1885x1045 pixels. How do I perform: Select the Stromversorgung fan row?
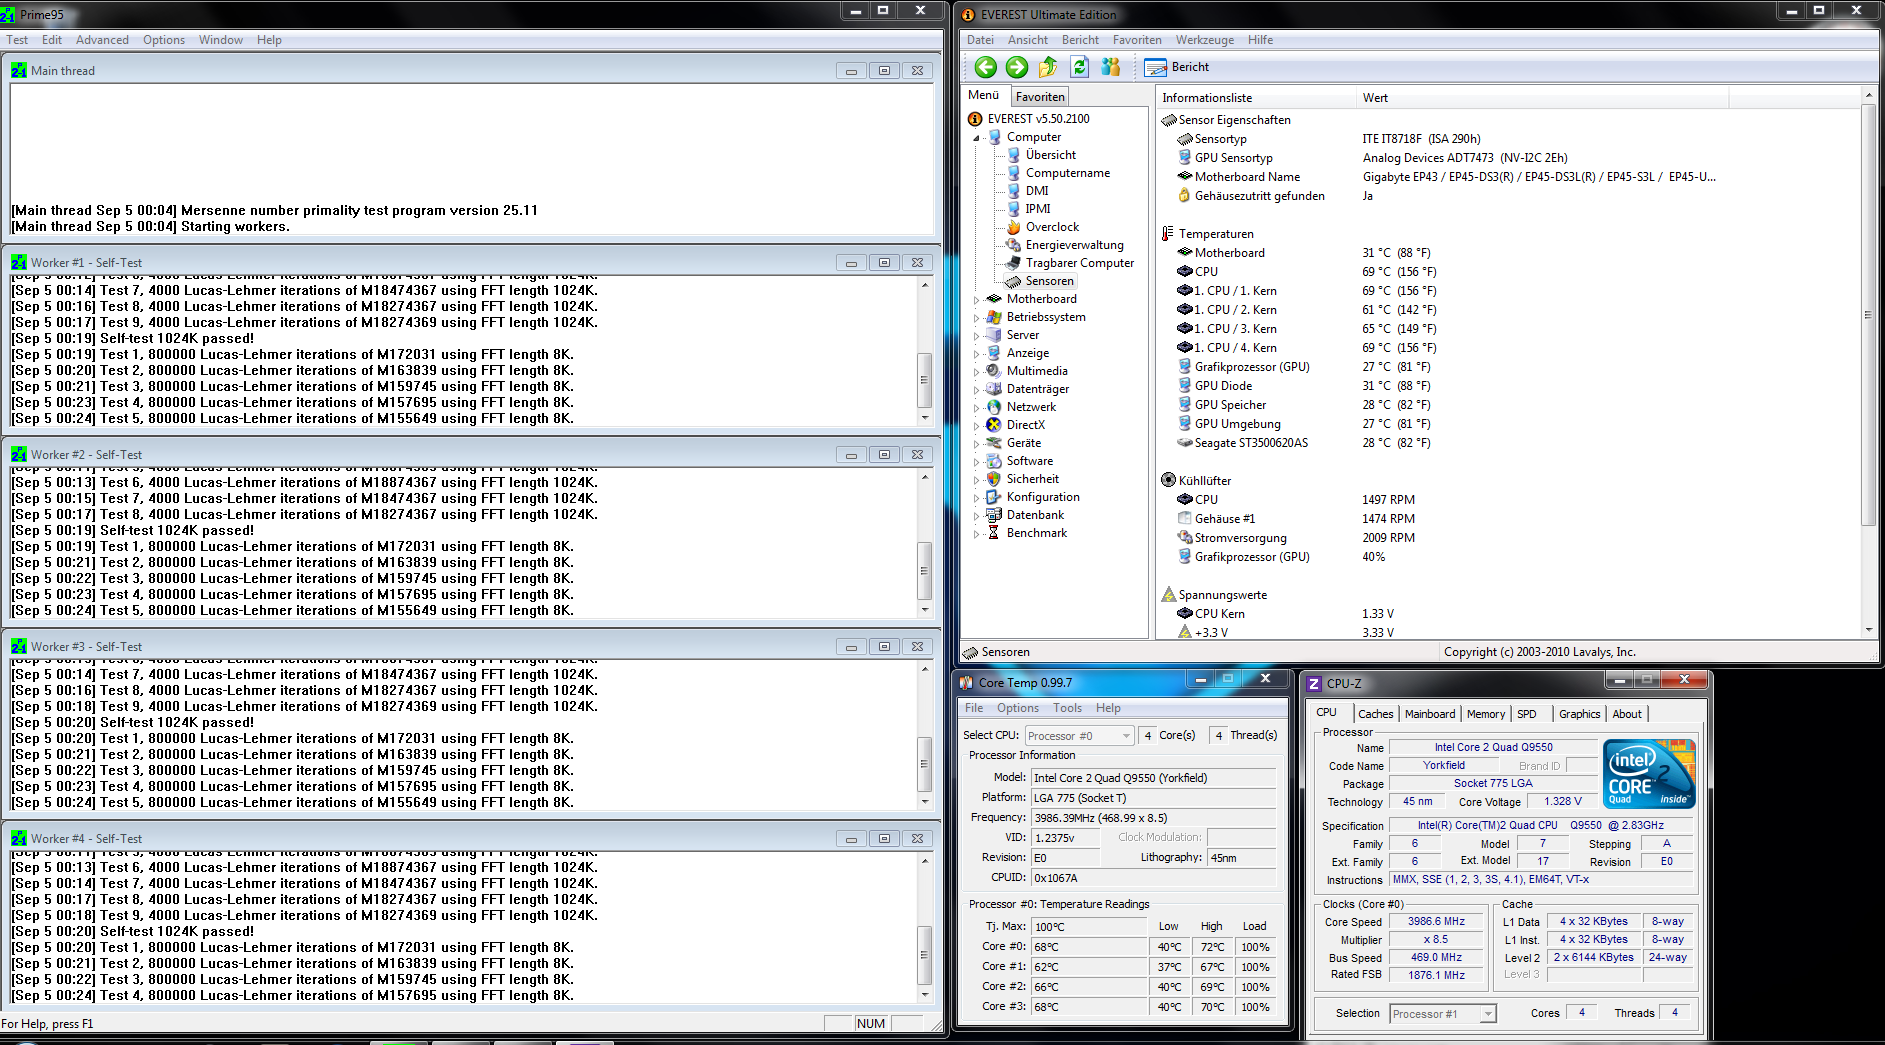(x=1295, y=538)
